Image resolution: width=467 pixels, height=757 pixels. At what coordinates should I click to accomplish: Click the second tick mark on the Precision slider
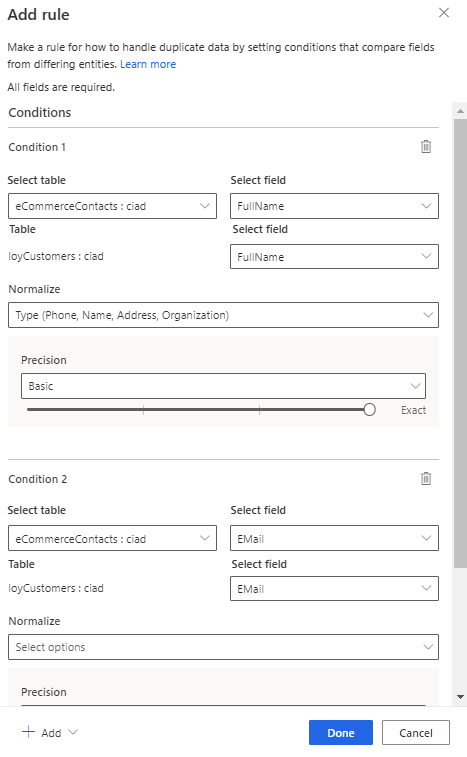[259, 410]
